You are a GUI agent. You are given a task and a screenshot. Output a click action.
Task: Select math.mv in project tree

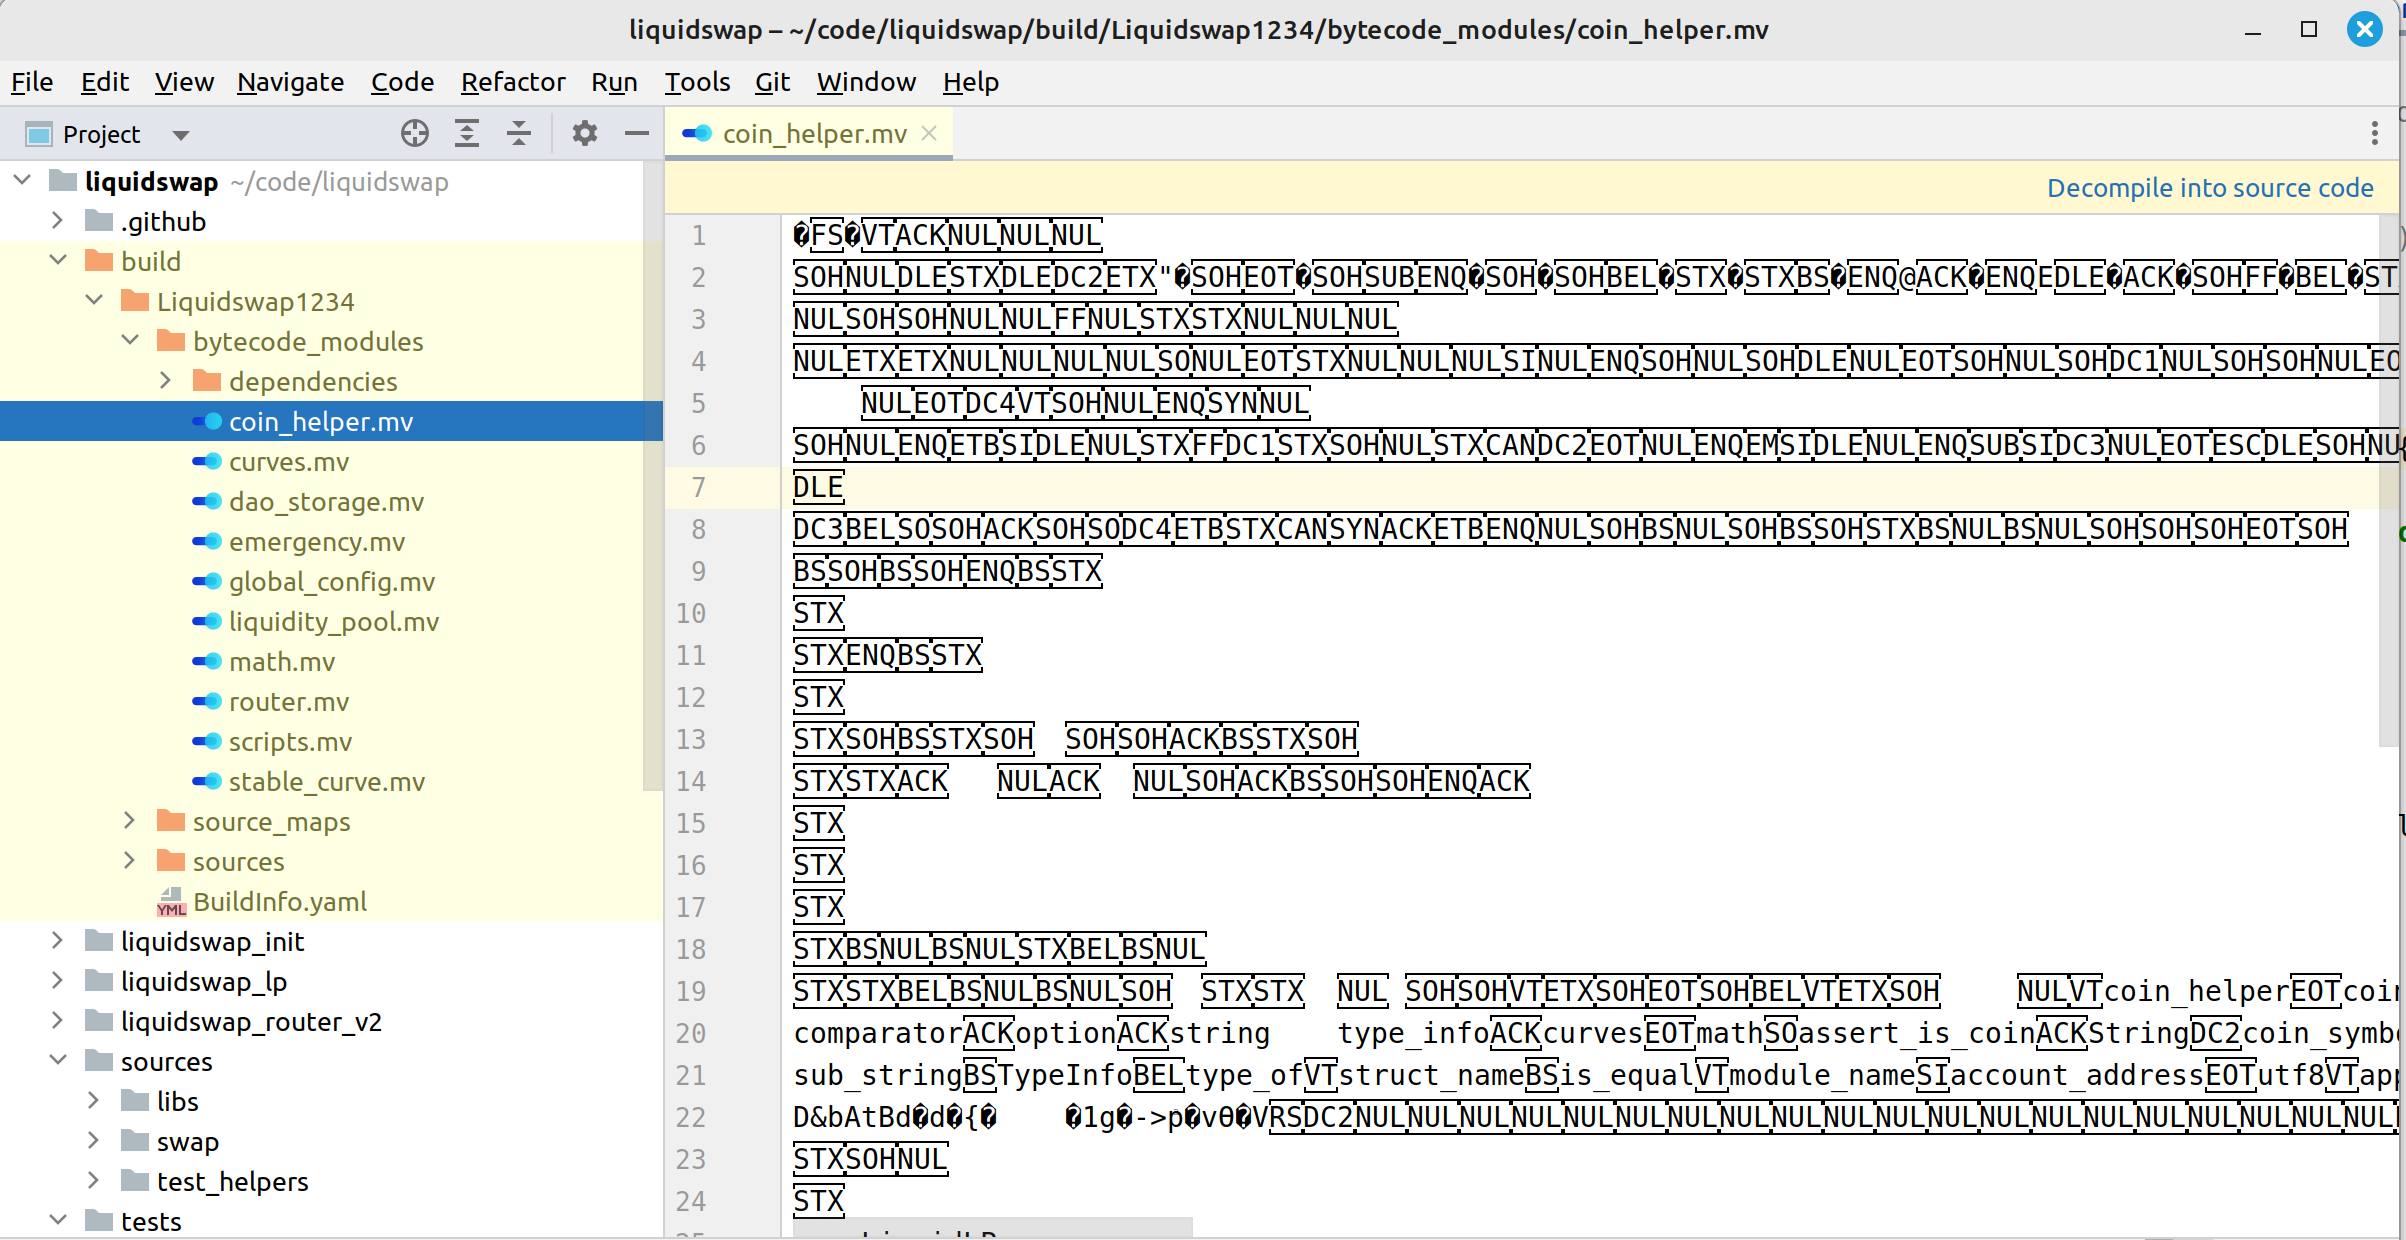pyautogui.click(x=282, y=662)
